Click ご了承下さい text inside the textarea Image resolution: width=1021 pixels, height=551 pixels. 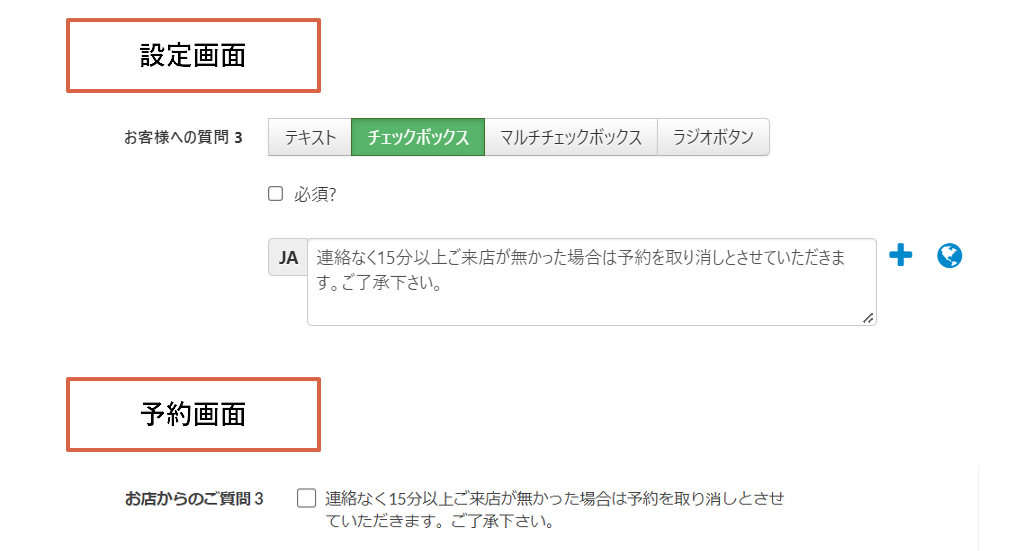[x=391, y=283]
